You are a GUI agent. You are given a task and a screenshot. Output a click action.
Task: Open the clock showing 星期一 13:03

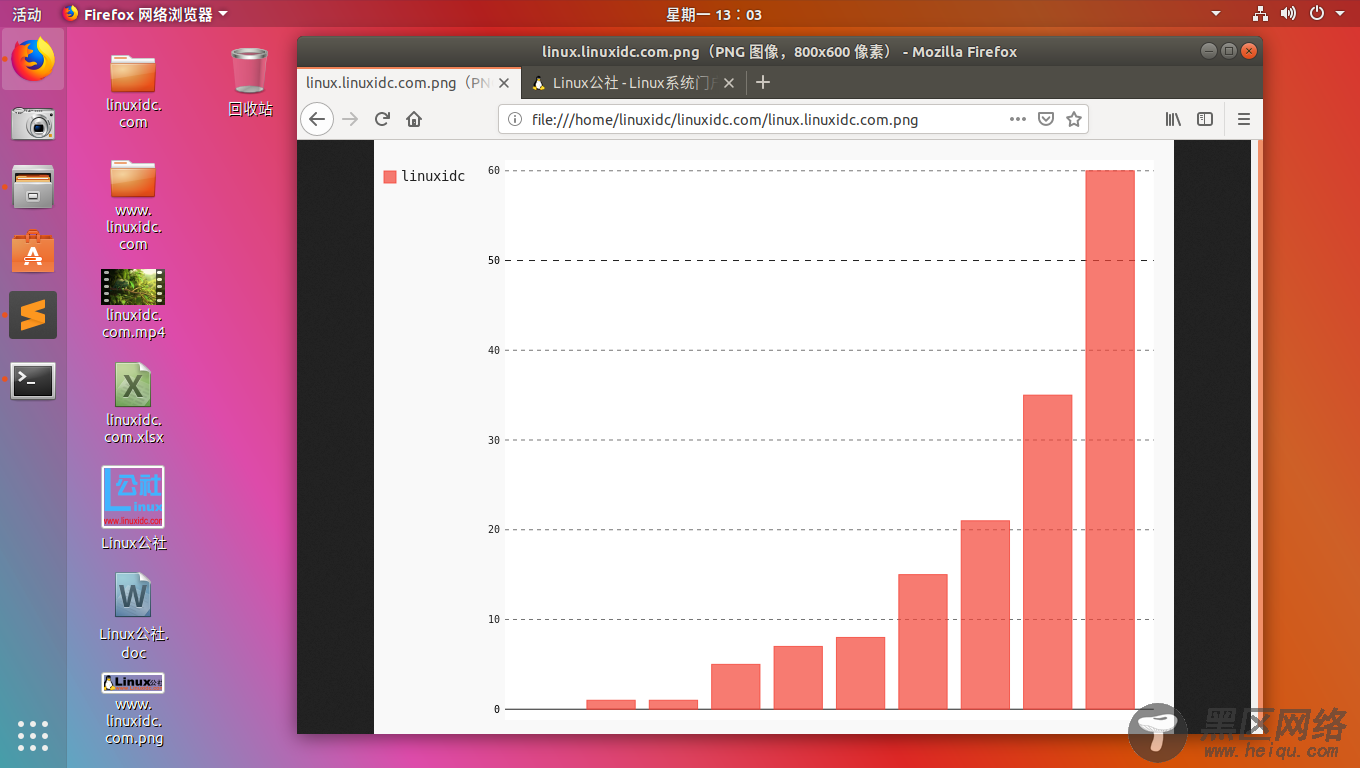[714, 14]
